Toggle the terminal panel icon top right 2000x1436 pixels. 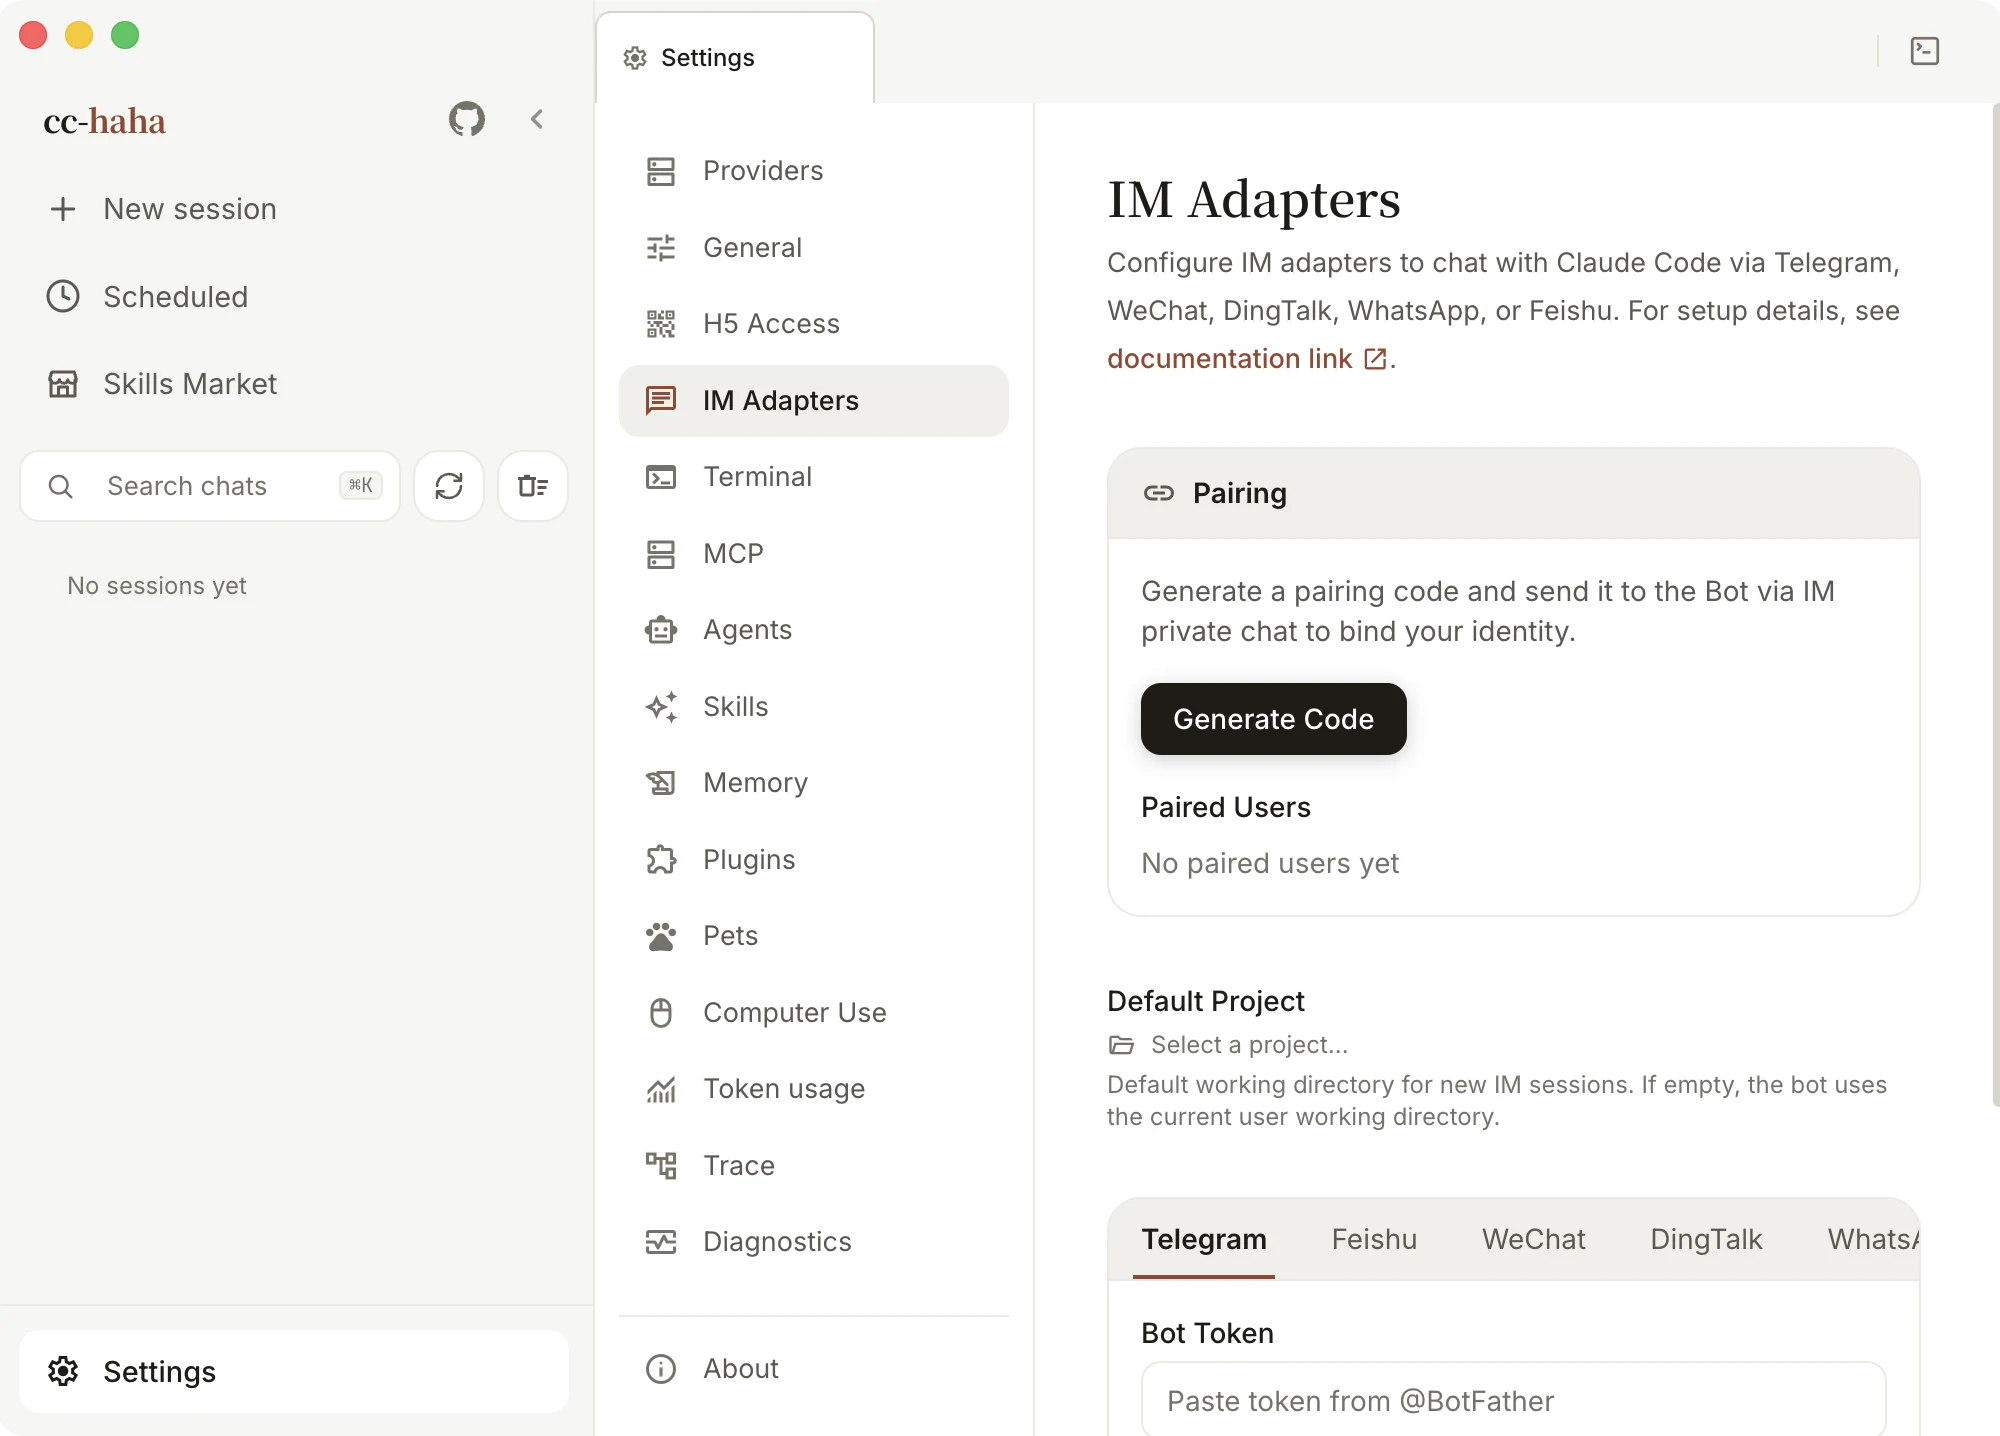pos(1925,51)
